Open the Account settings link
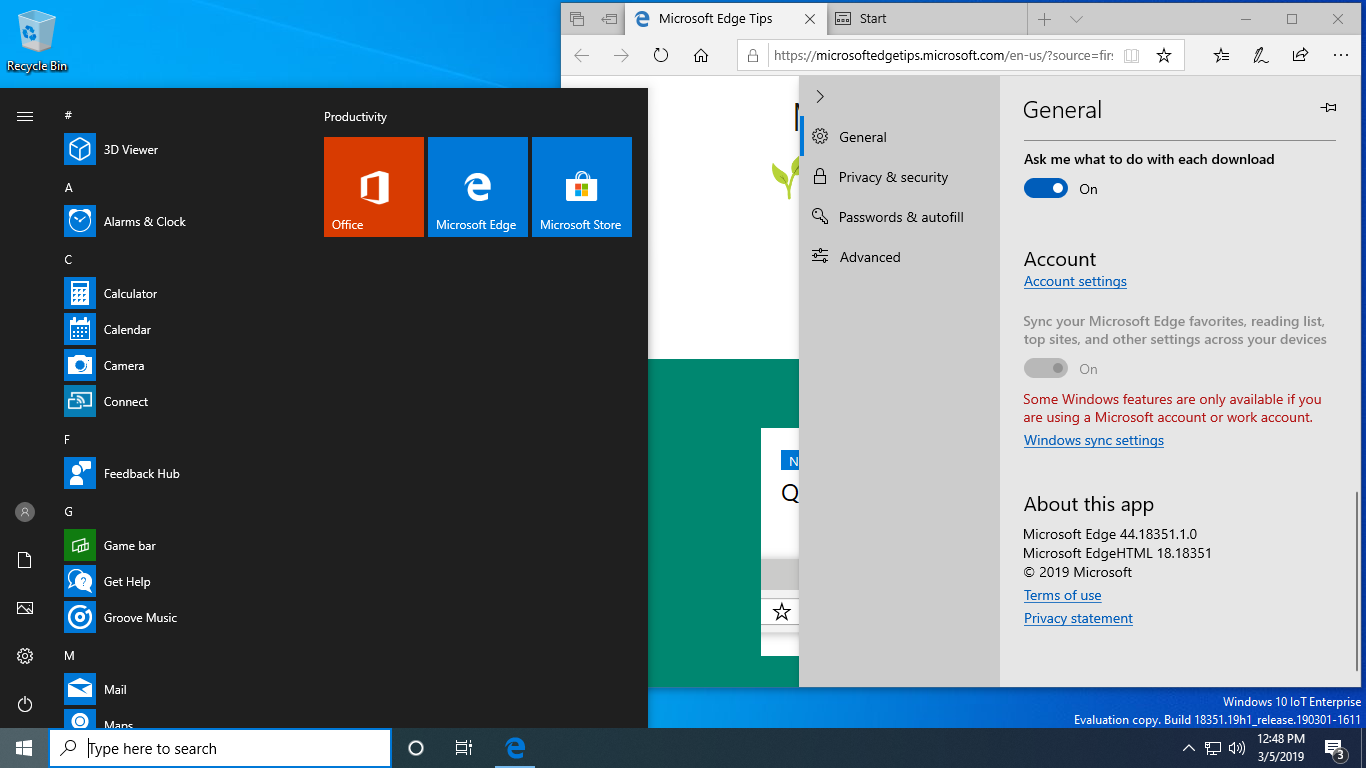Screen dimensions: 1366x768 pos(1075,282)
